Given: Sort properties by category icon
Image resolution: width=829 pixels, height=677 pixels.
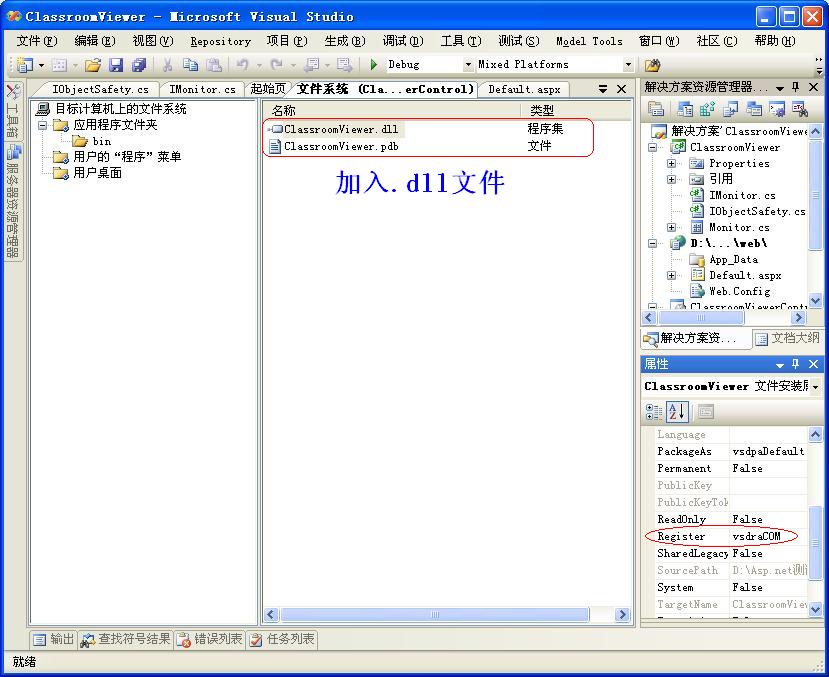Looking at the screenshot, I should point(654,412).
